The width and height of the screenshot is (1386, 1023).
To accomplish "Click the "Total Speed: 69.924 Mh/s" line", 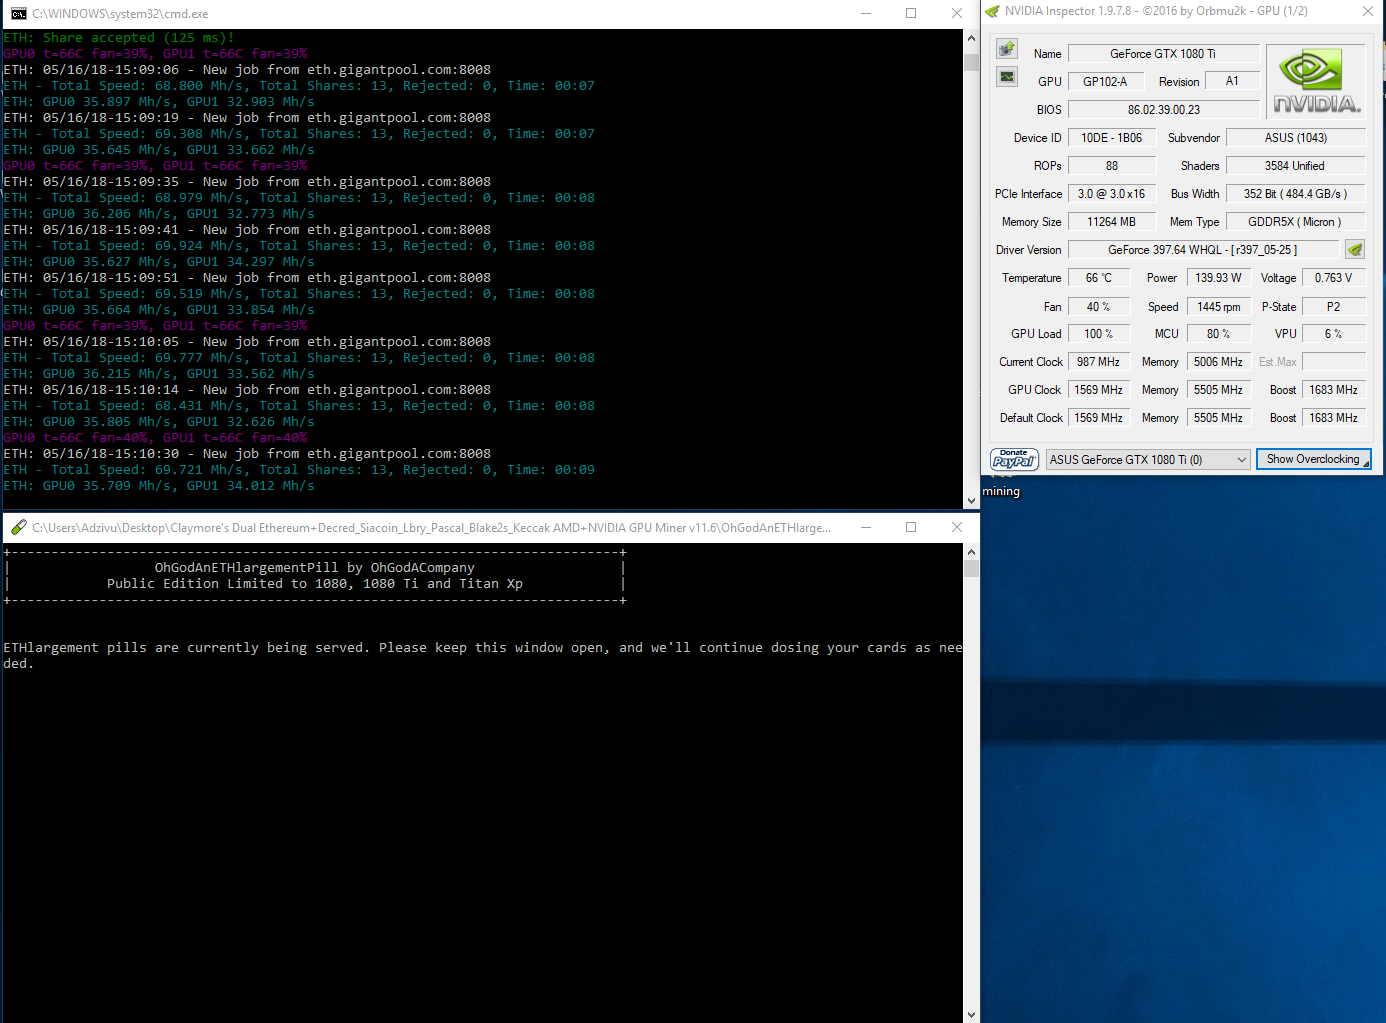I will coord(299,246).
